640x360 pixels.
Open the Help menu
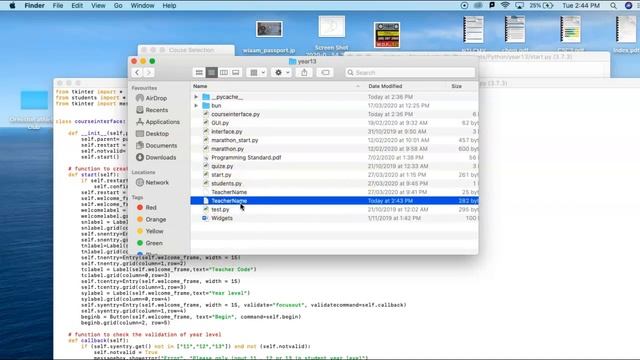[169, 6]
